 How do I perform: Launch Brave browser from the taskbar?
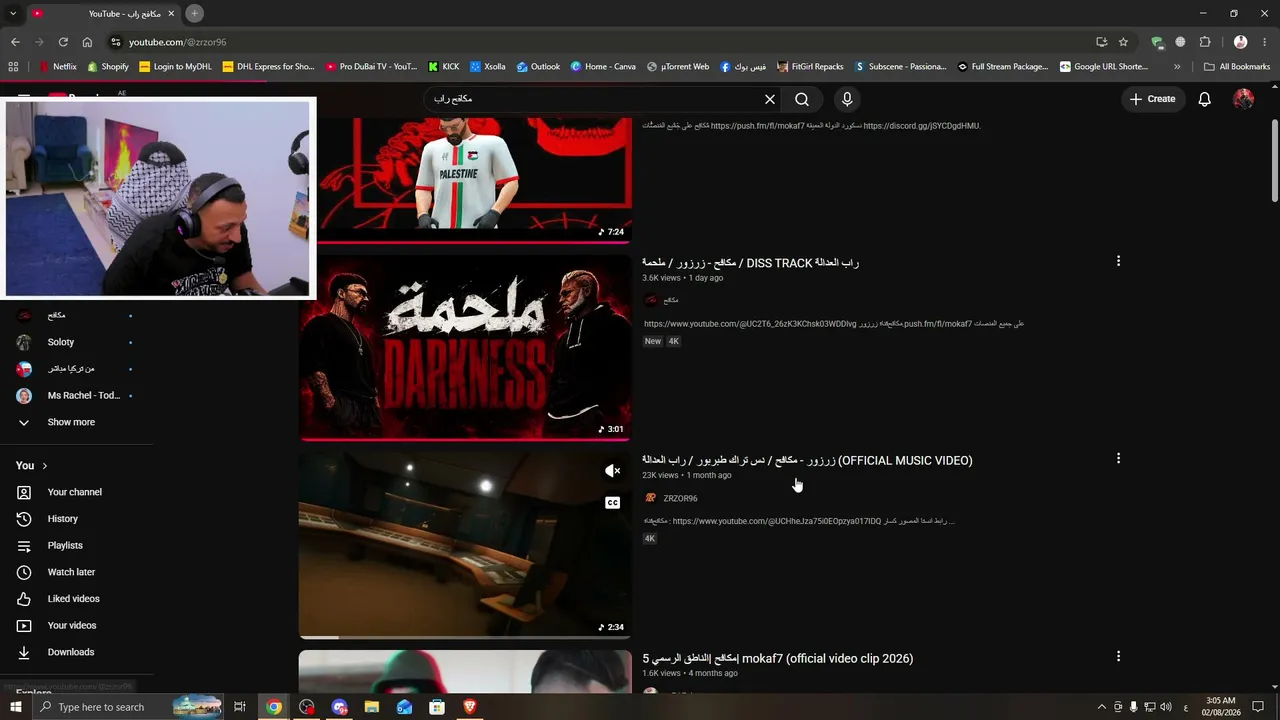point(470,707)
